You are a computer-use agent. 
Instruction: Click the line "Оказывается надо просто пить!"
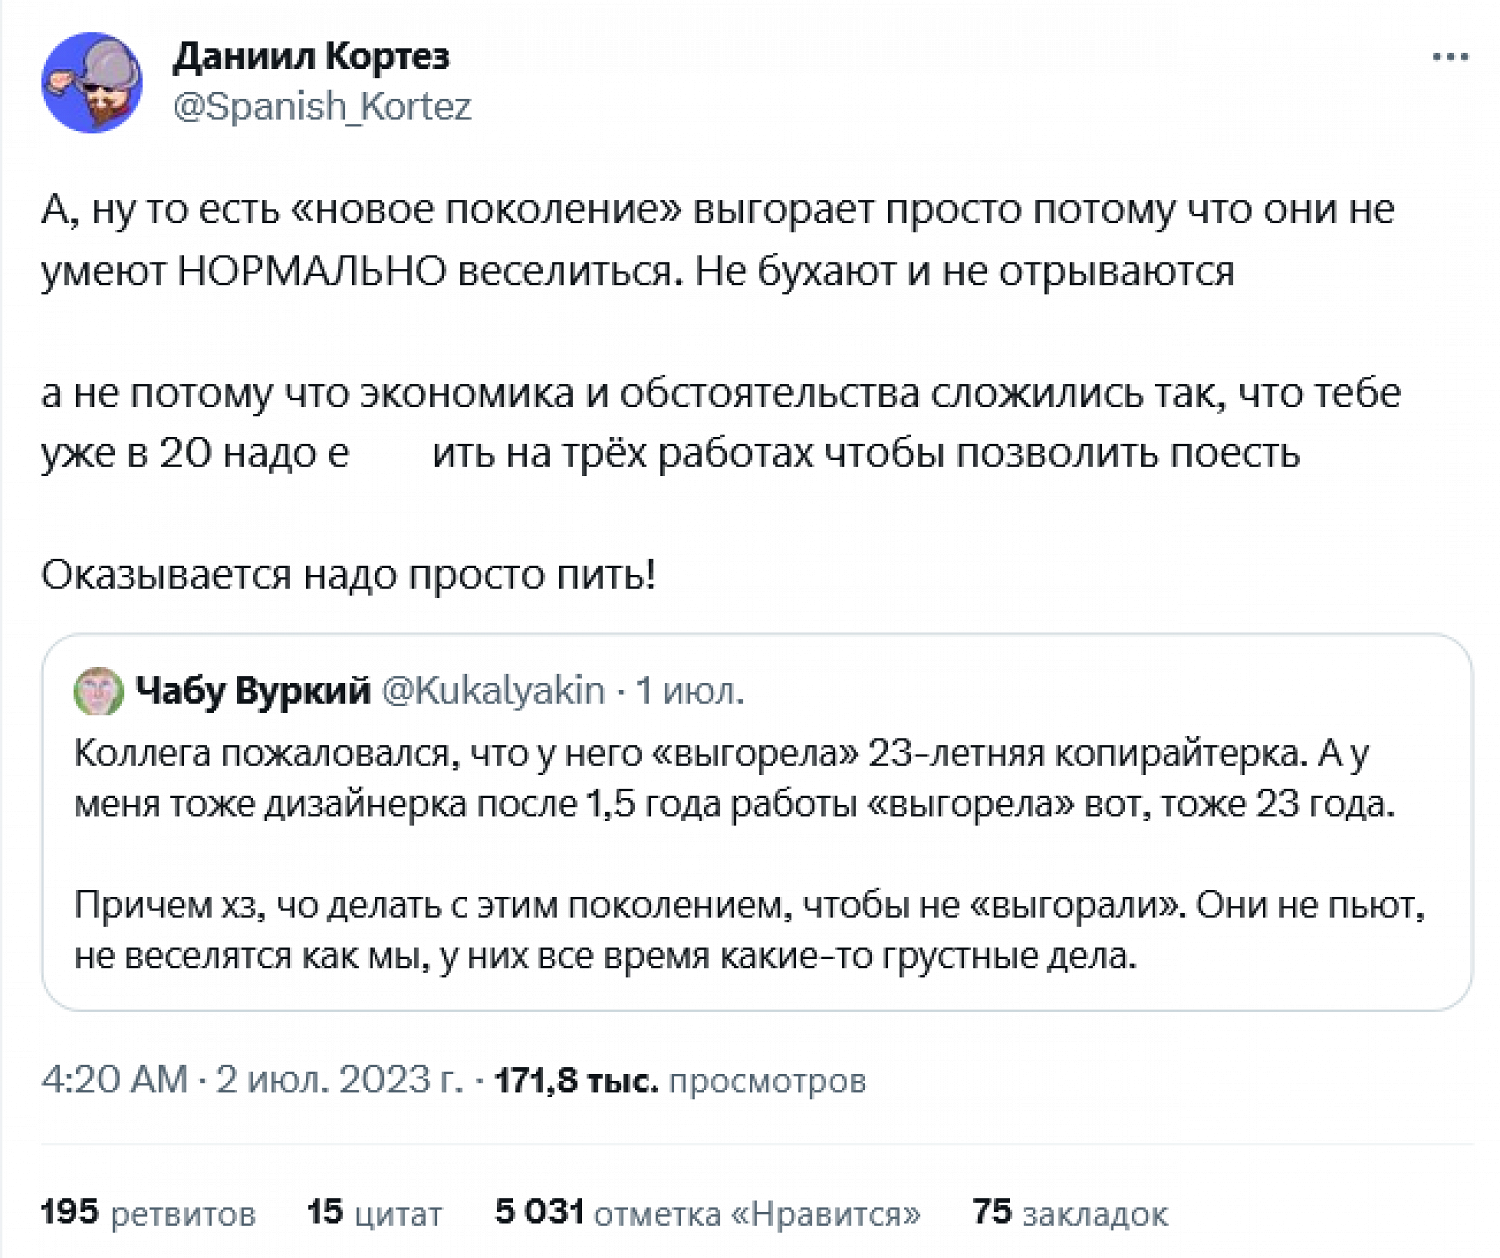pos(348,575)
